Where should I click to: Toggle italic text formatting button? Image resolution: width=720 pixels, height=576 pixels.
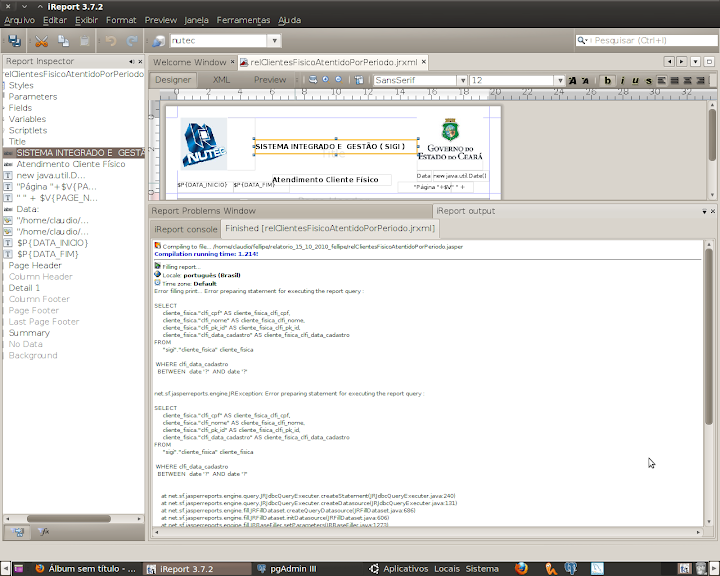tap(621, 80)
